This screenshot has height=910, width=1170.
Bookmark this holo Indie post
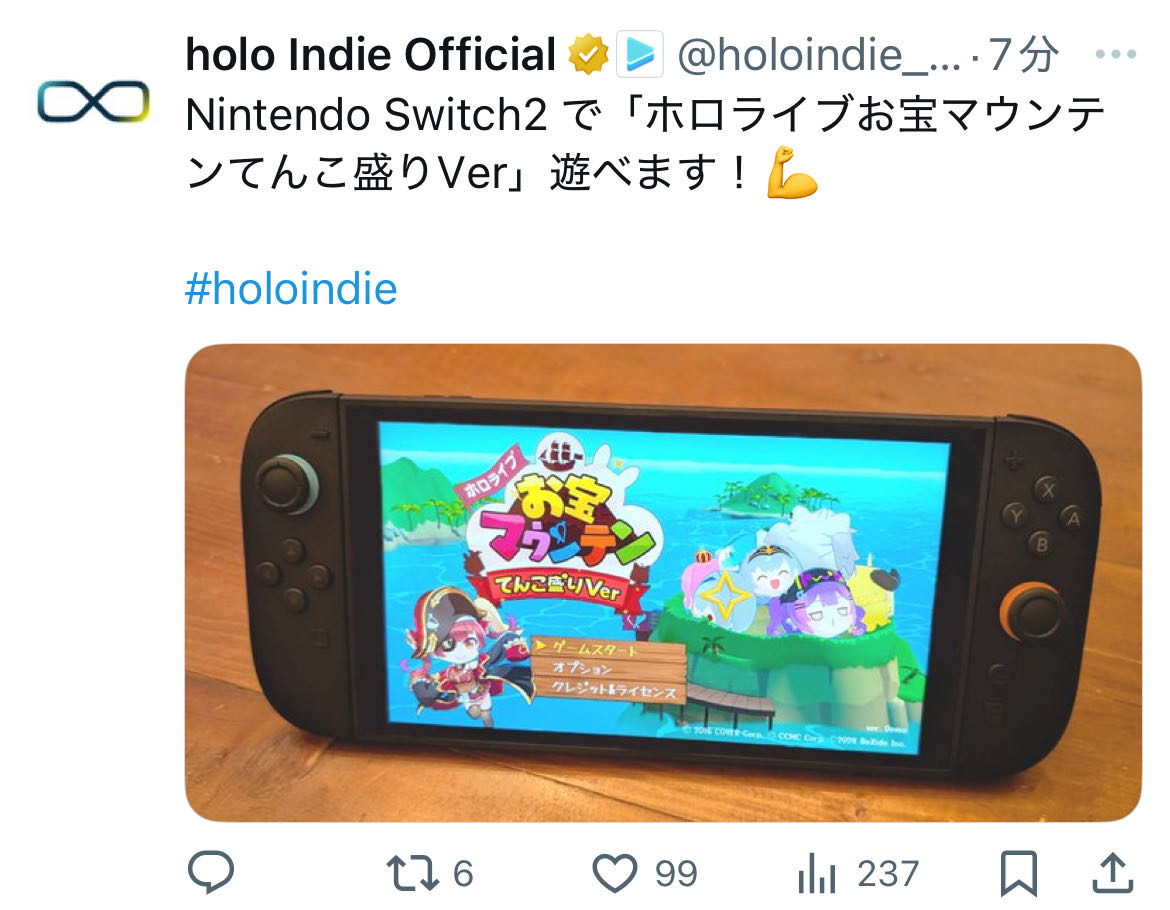pyautogui.click(x=1019, y=872)
